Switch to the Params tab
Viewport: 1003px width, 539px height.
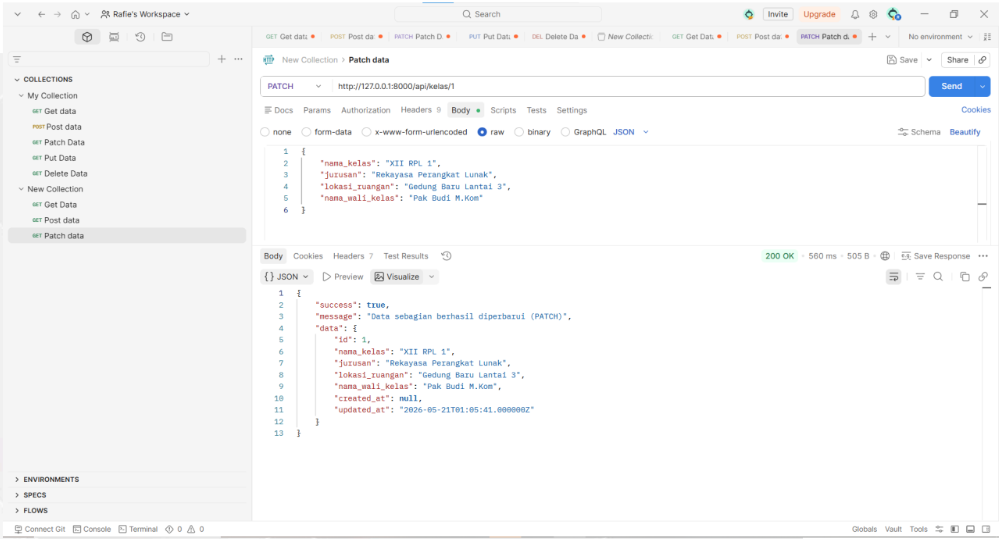point(317,111)
